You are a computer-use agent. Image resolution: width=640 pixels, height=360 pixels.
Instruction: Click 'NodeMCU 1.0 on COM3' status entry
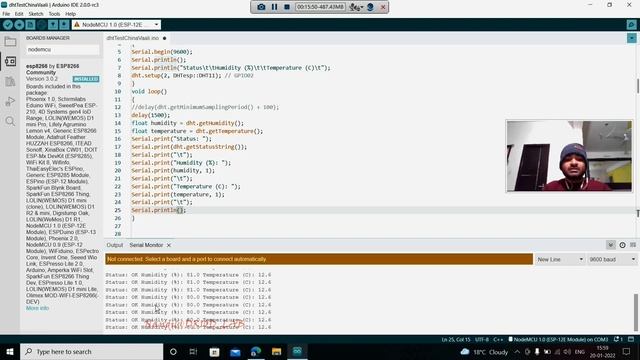[x=558, y=339]
